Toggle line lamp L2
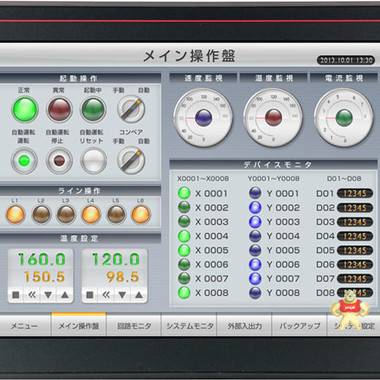 click(x=41, y=214)
